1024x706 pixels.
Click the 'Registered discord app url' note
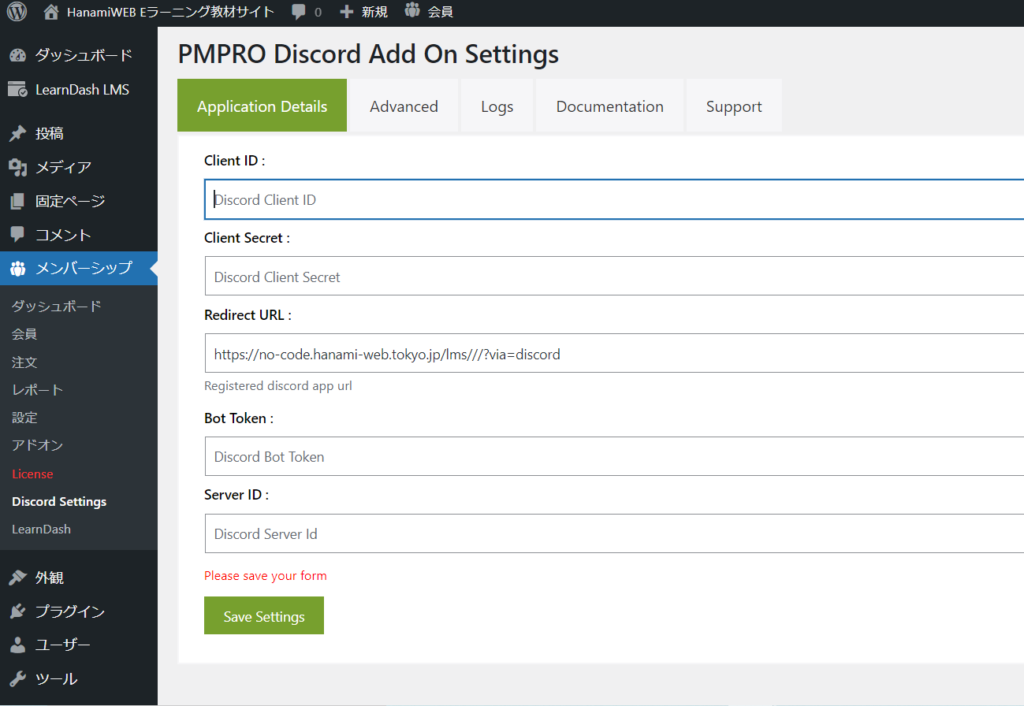pos(278,385)
